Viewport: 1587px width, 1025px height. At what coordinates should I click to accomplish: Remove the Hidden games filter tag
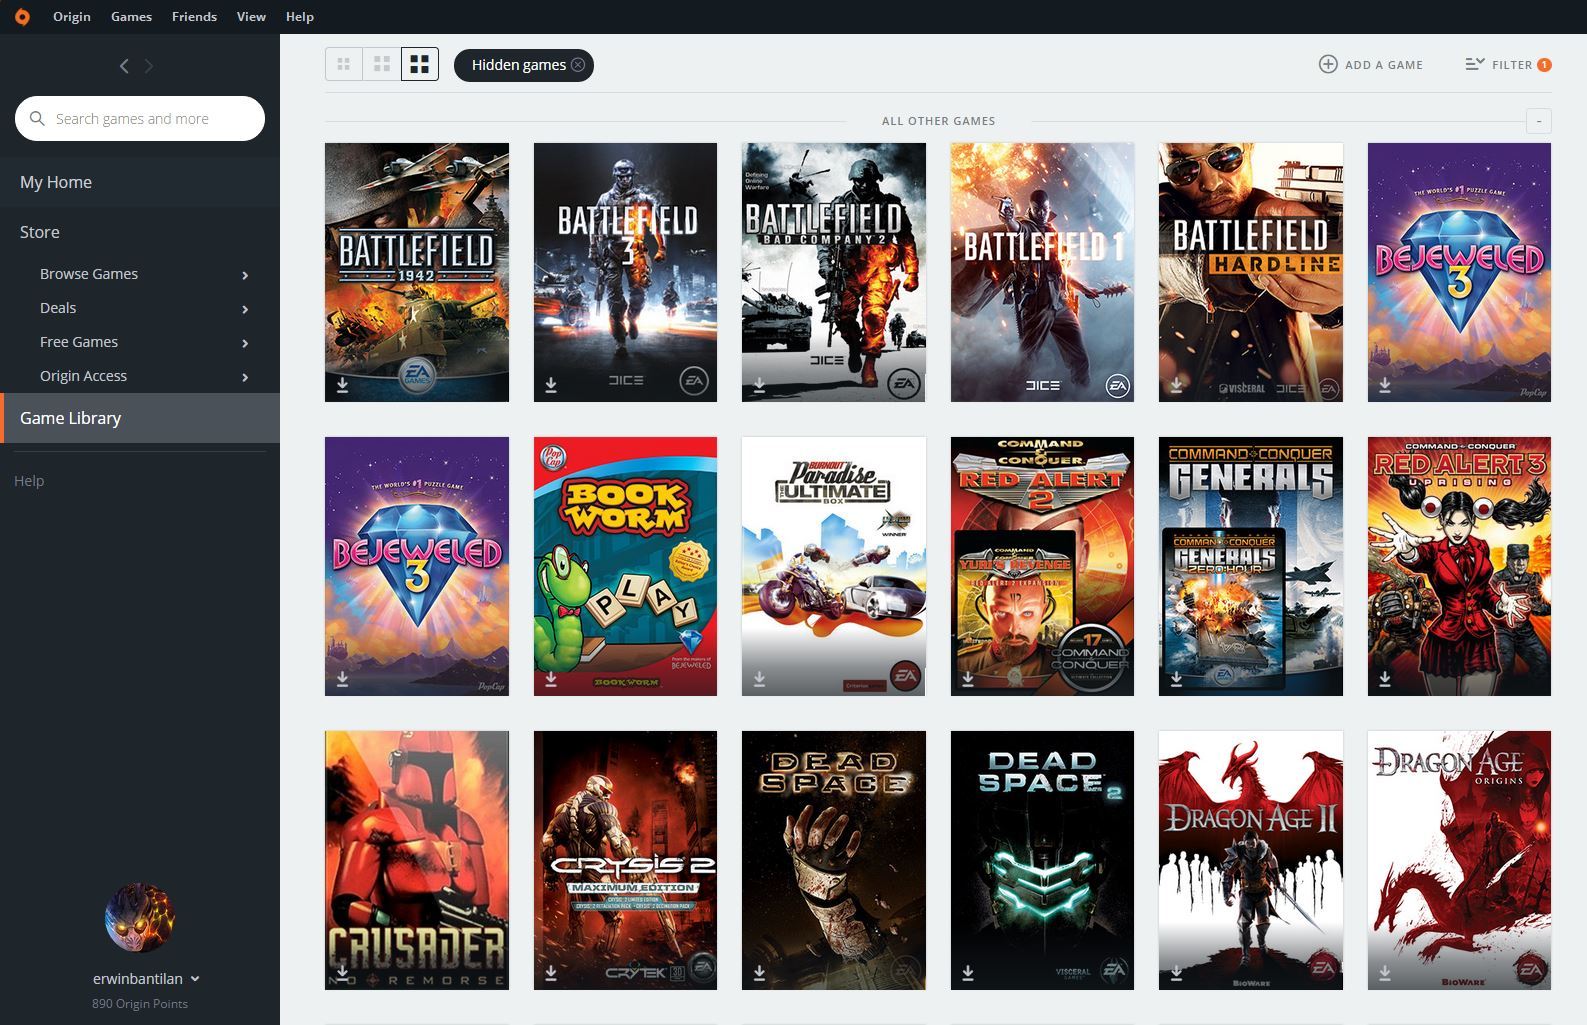578,65
